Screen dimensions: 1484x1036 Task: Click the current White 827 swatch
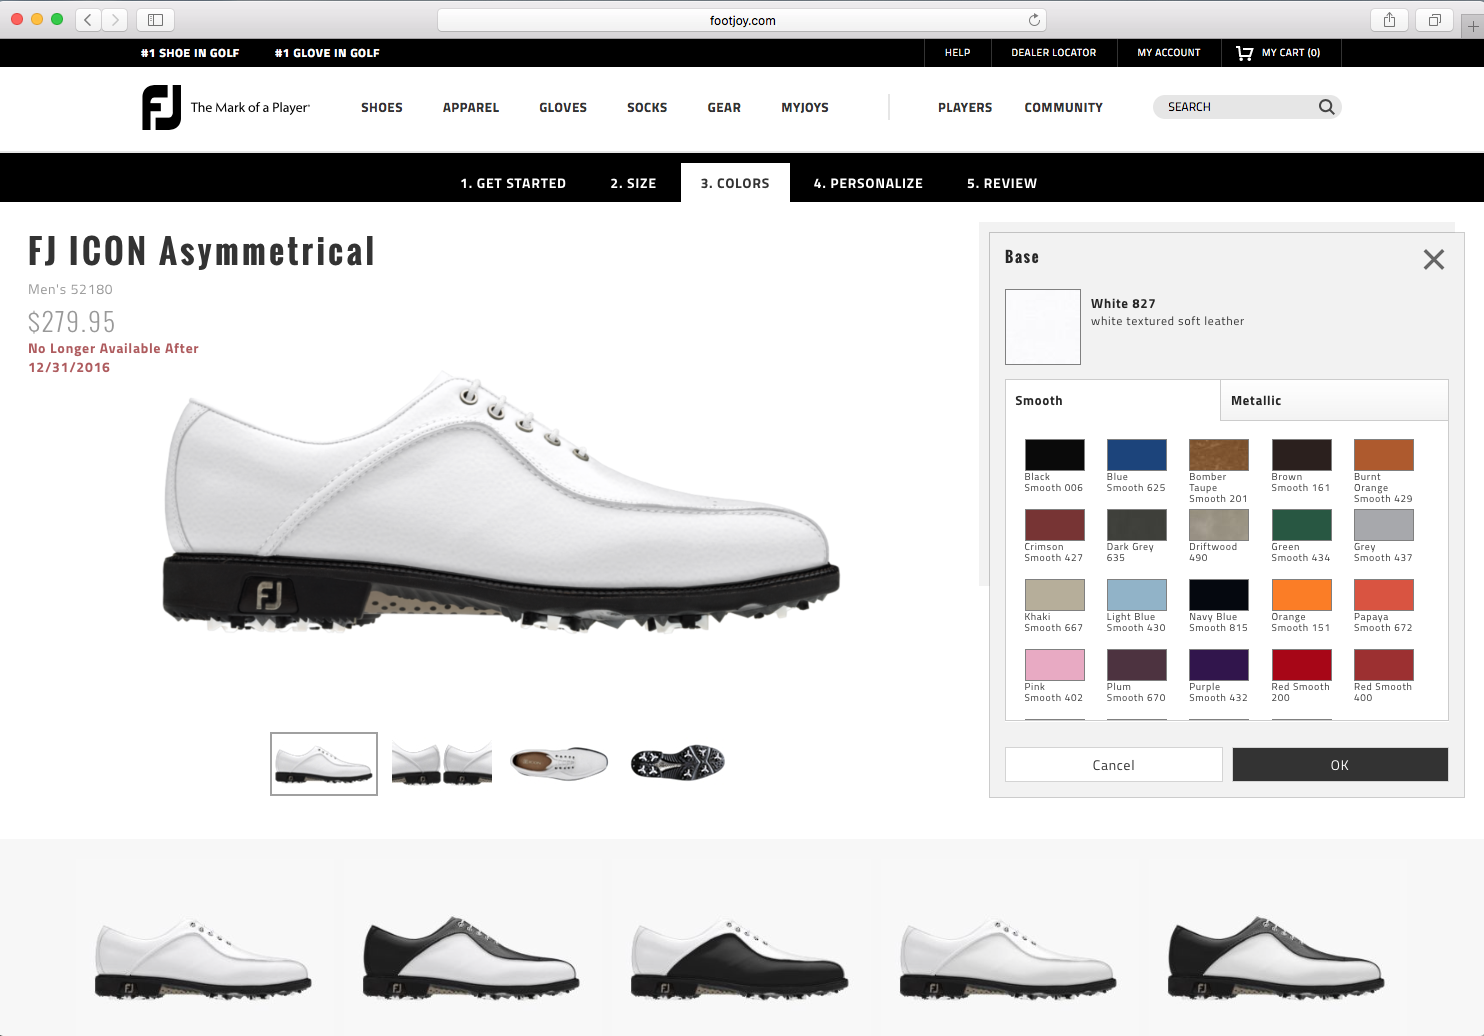1042,327
